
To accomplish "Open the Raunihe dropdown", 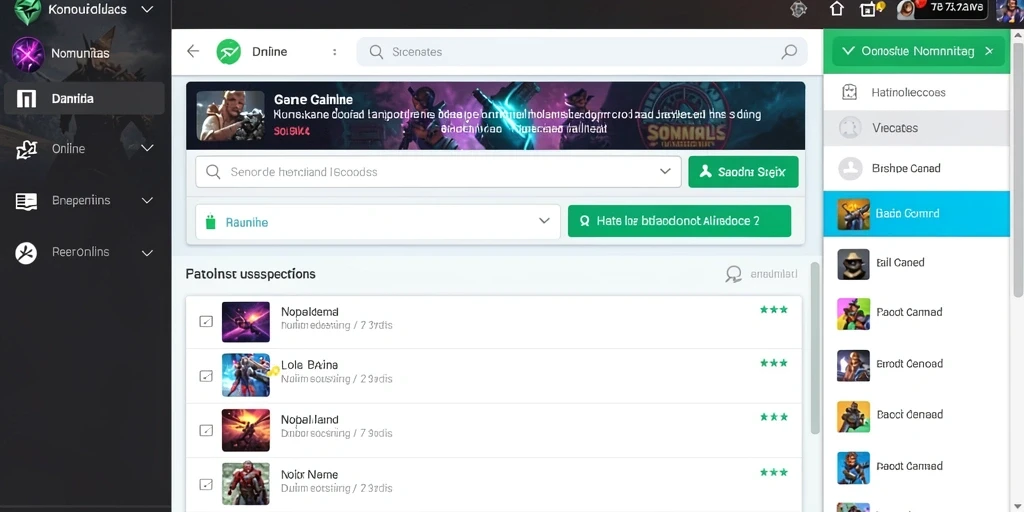I will click(x=377, y=221).
